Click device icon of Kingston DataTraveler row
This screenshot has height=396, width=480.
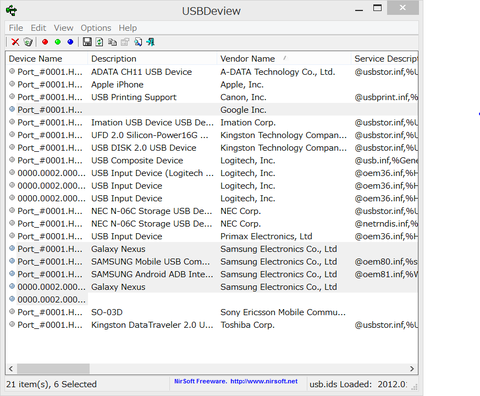[x=12, y=324]
